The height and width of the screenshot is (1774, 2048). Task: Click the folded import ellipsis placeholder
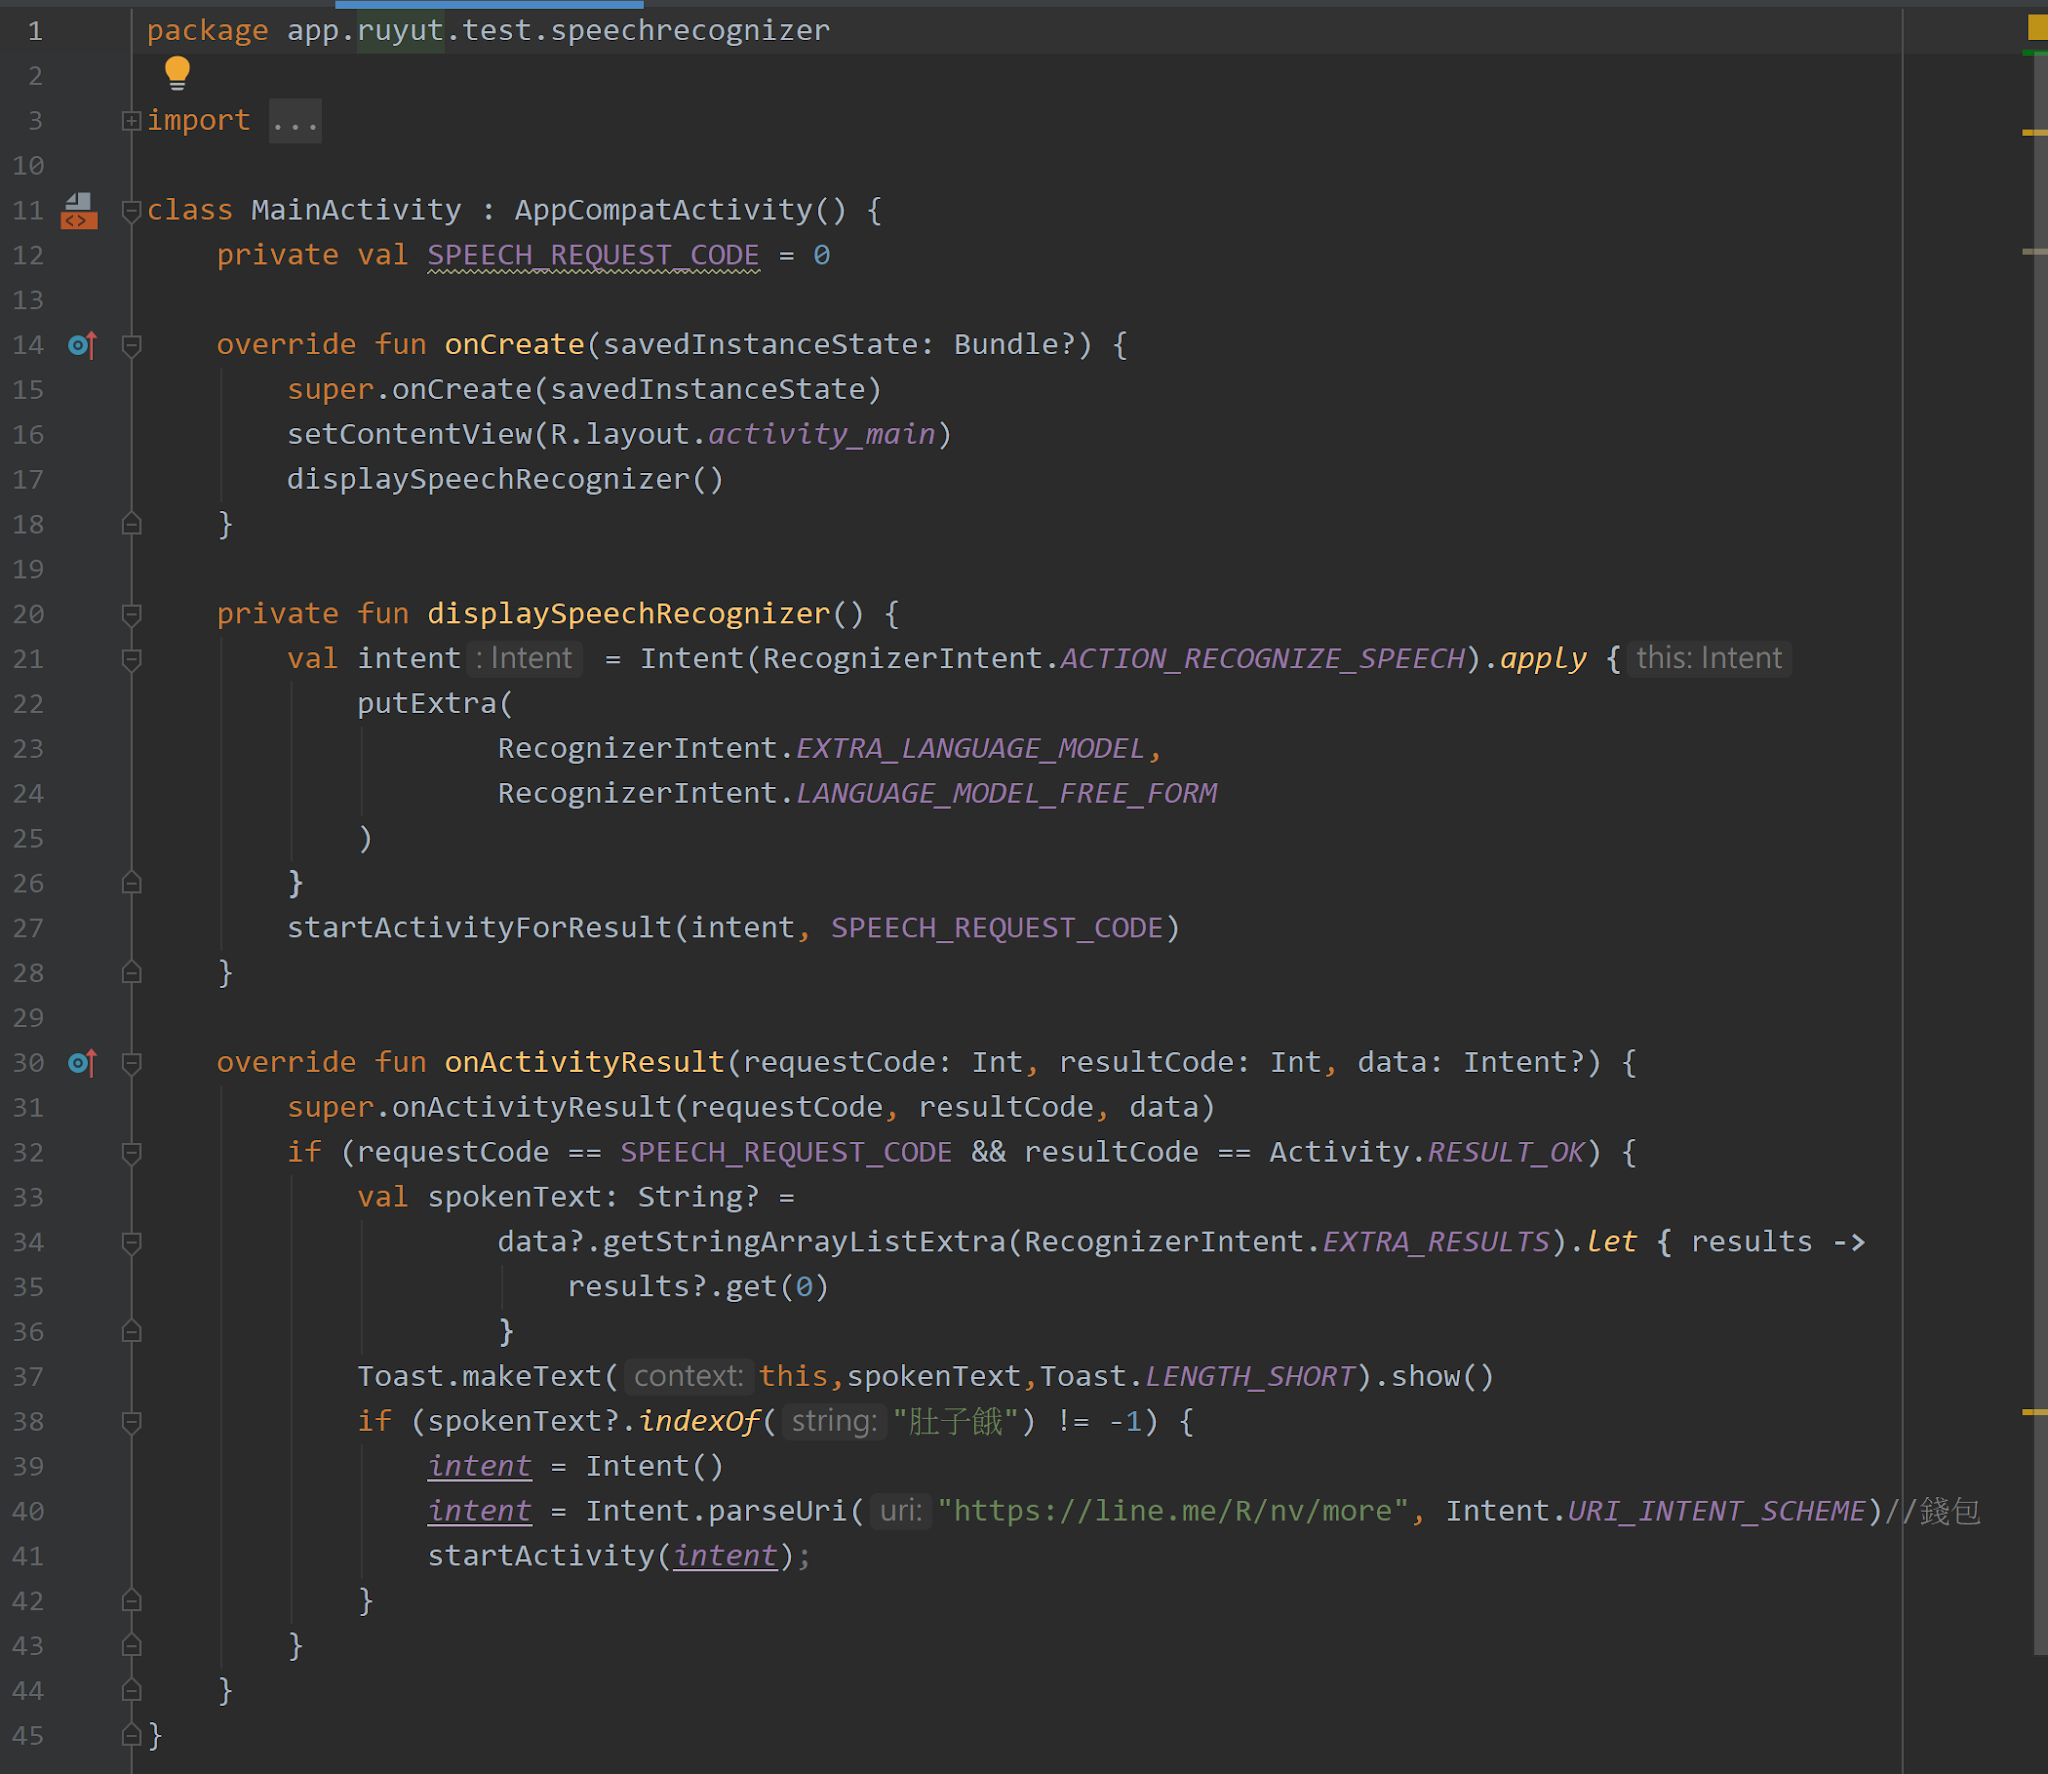pyautogui.click(x=295, y=121)
